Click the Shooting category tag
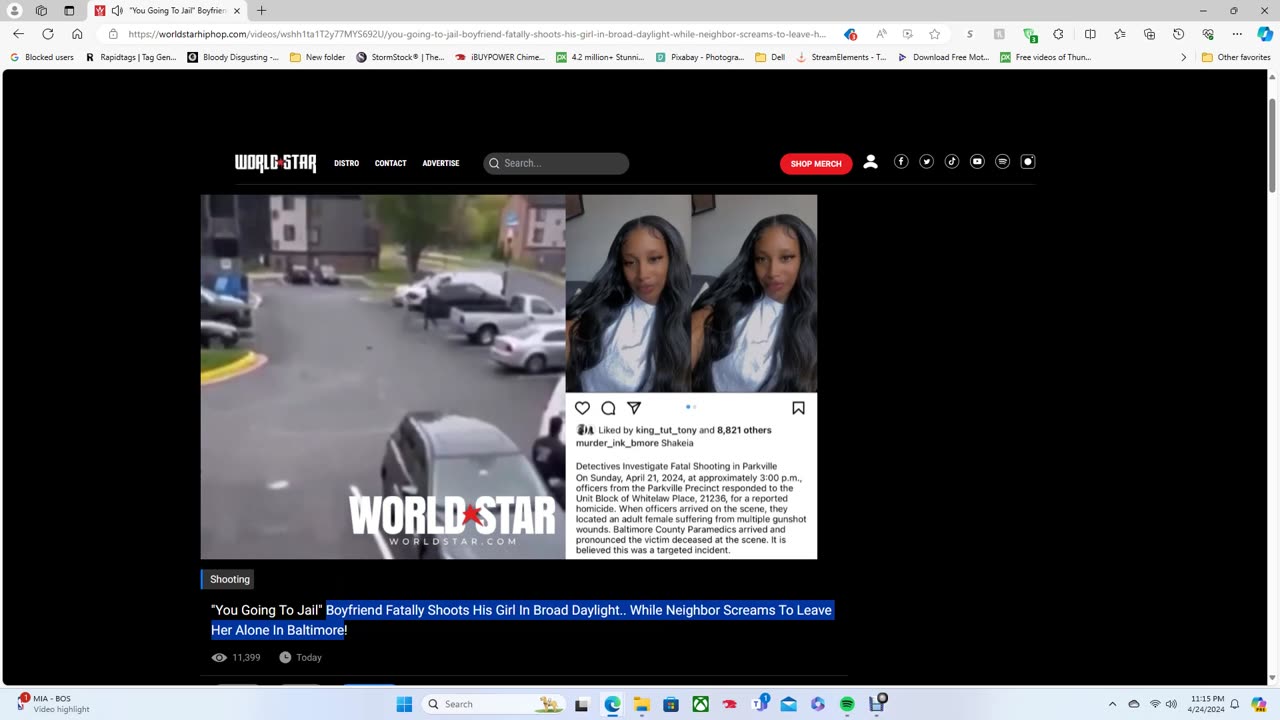Screen dimensions: 1280x720 pos(229,579)
